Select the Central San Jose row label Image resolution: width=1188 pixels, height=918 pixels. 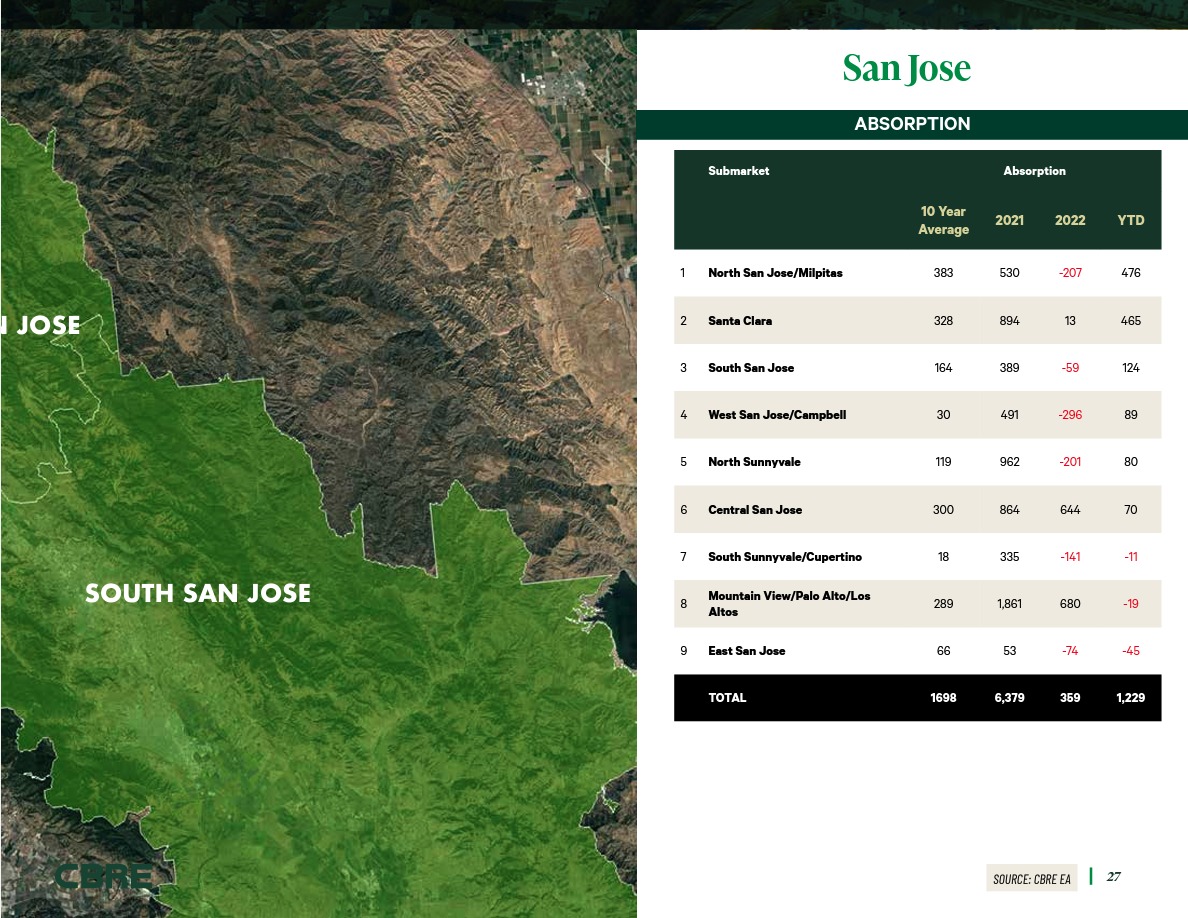click(755, 510)
